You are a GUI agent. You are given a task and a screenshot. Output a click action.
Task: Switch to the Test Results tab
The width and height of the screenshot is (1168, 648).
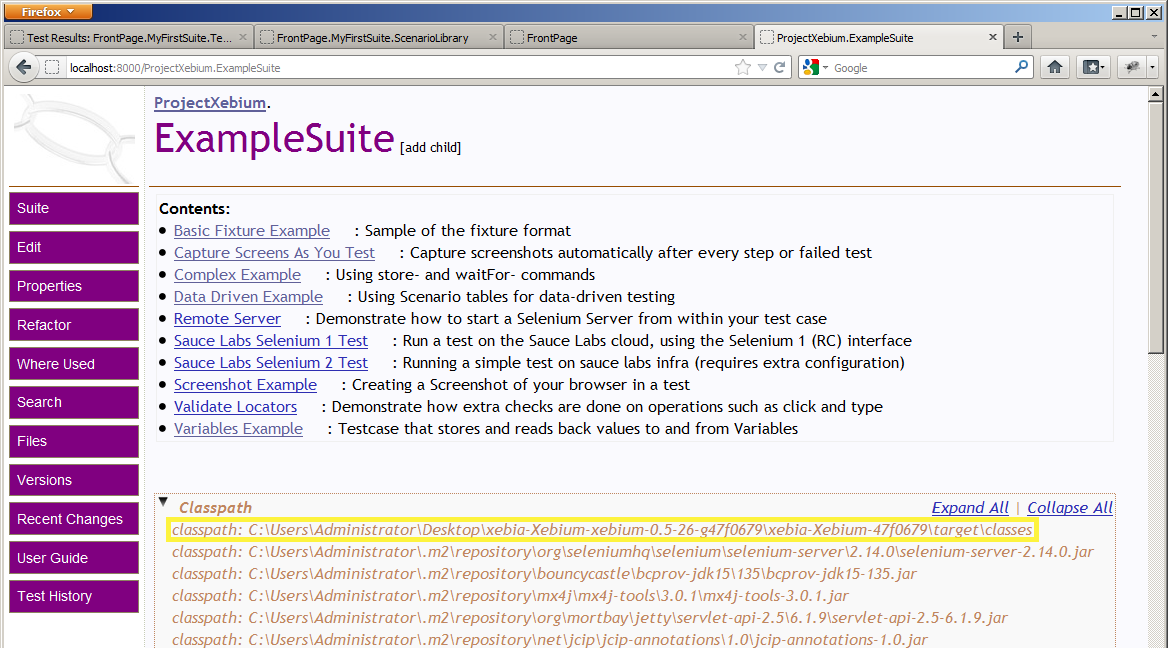129,37
